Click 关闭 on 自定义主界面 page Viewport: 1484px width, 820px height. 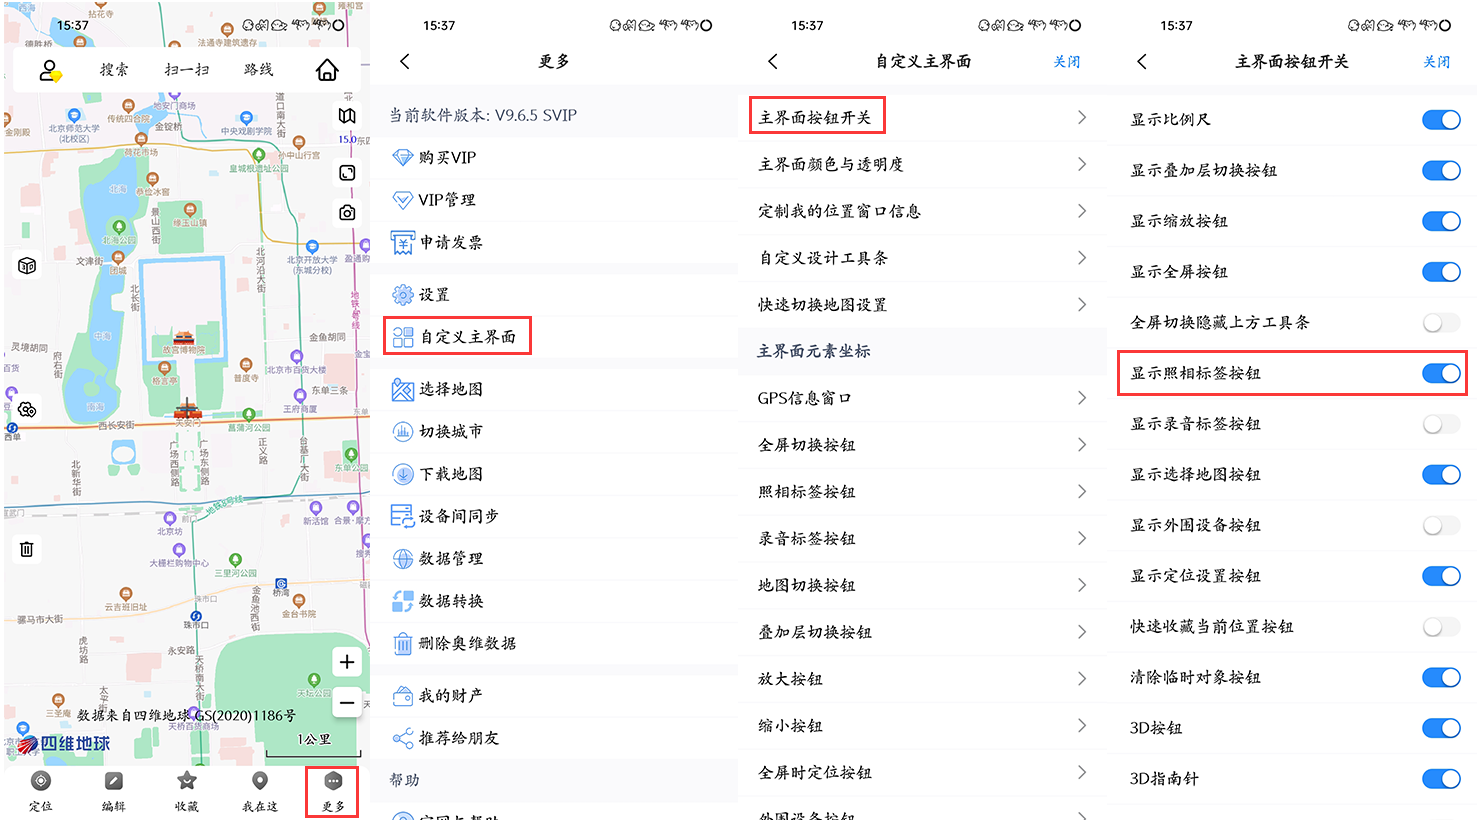[x=1066, y=62]
